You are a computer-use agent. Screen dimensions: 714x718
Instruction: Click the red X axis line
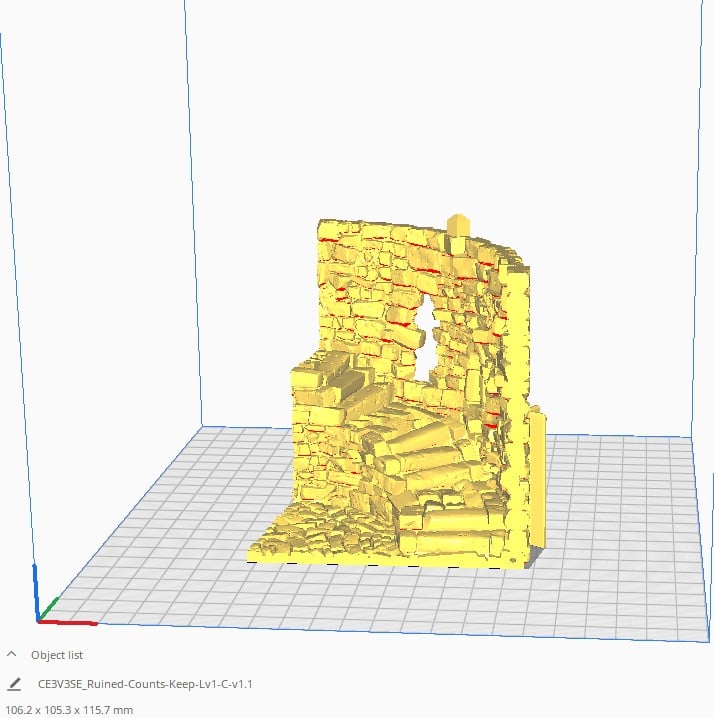pos(72,622)
